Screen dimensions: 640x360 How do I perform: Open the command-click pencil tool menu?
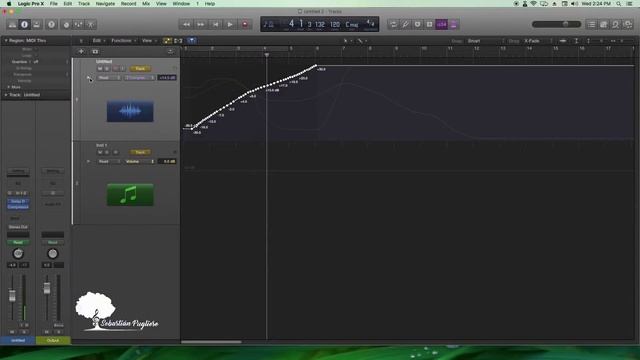coord(362,41)
